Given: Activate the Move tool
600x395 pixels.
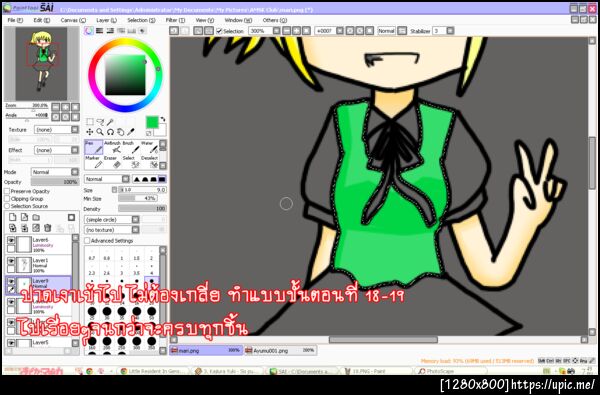Looking at the screenshot, I should point(90,132).
